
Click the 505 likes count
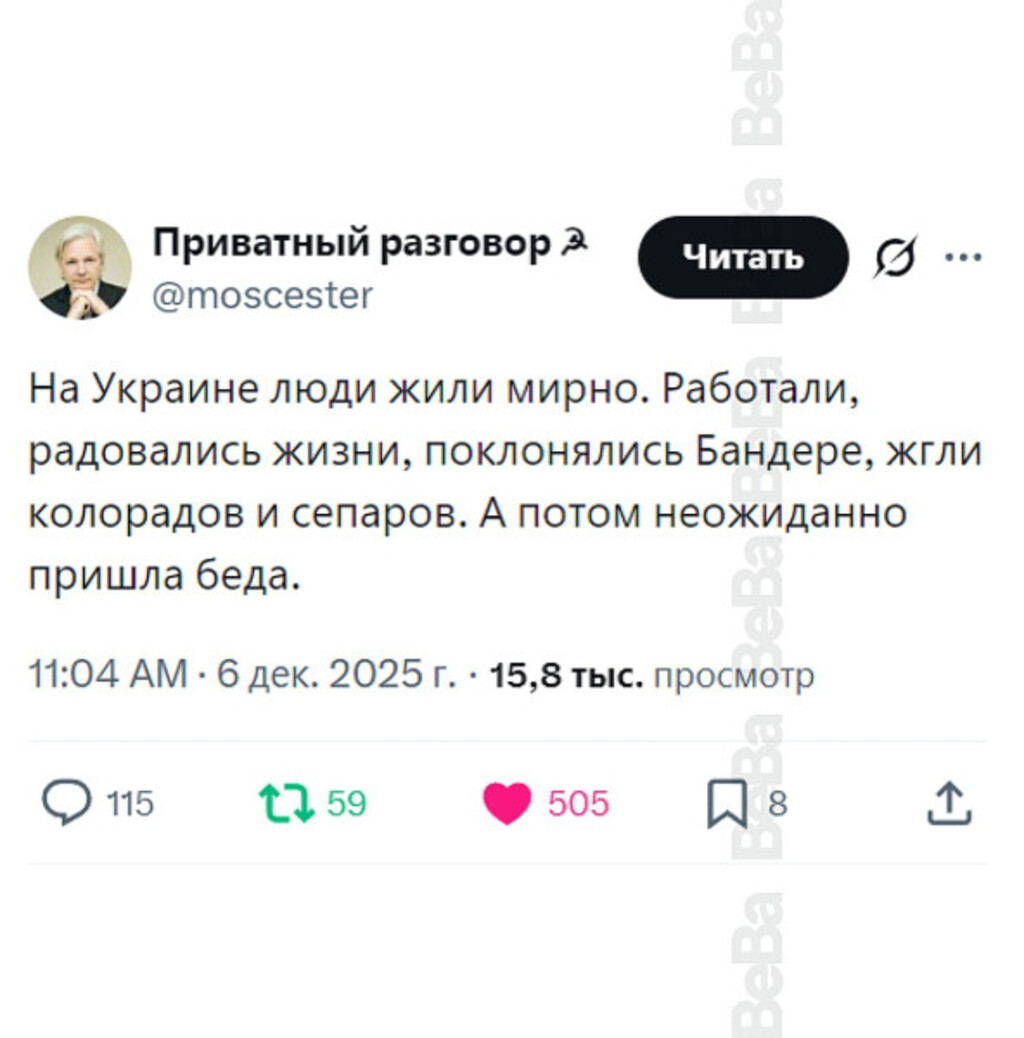click(578, 803)
